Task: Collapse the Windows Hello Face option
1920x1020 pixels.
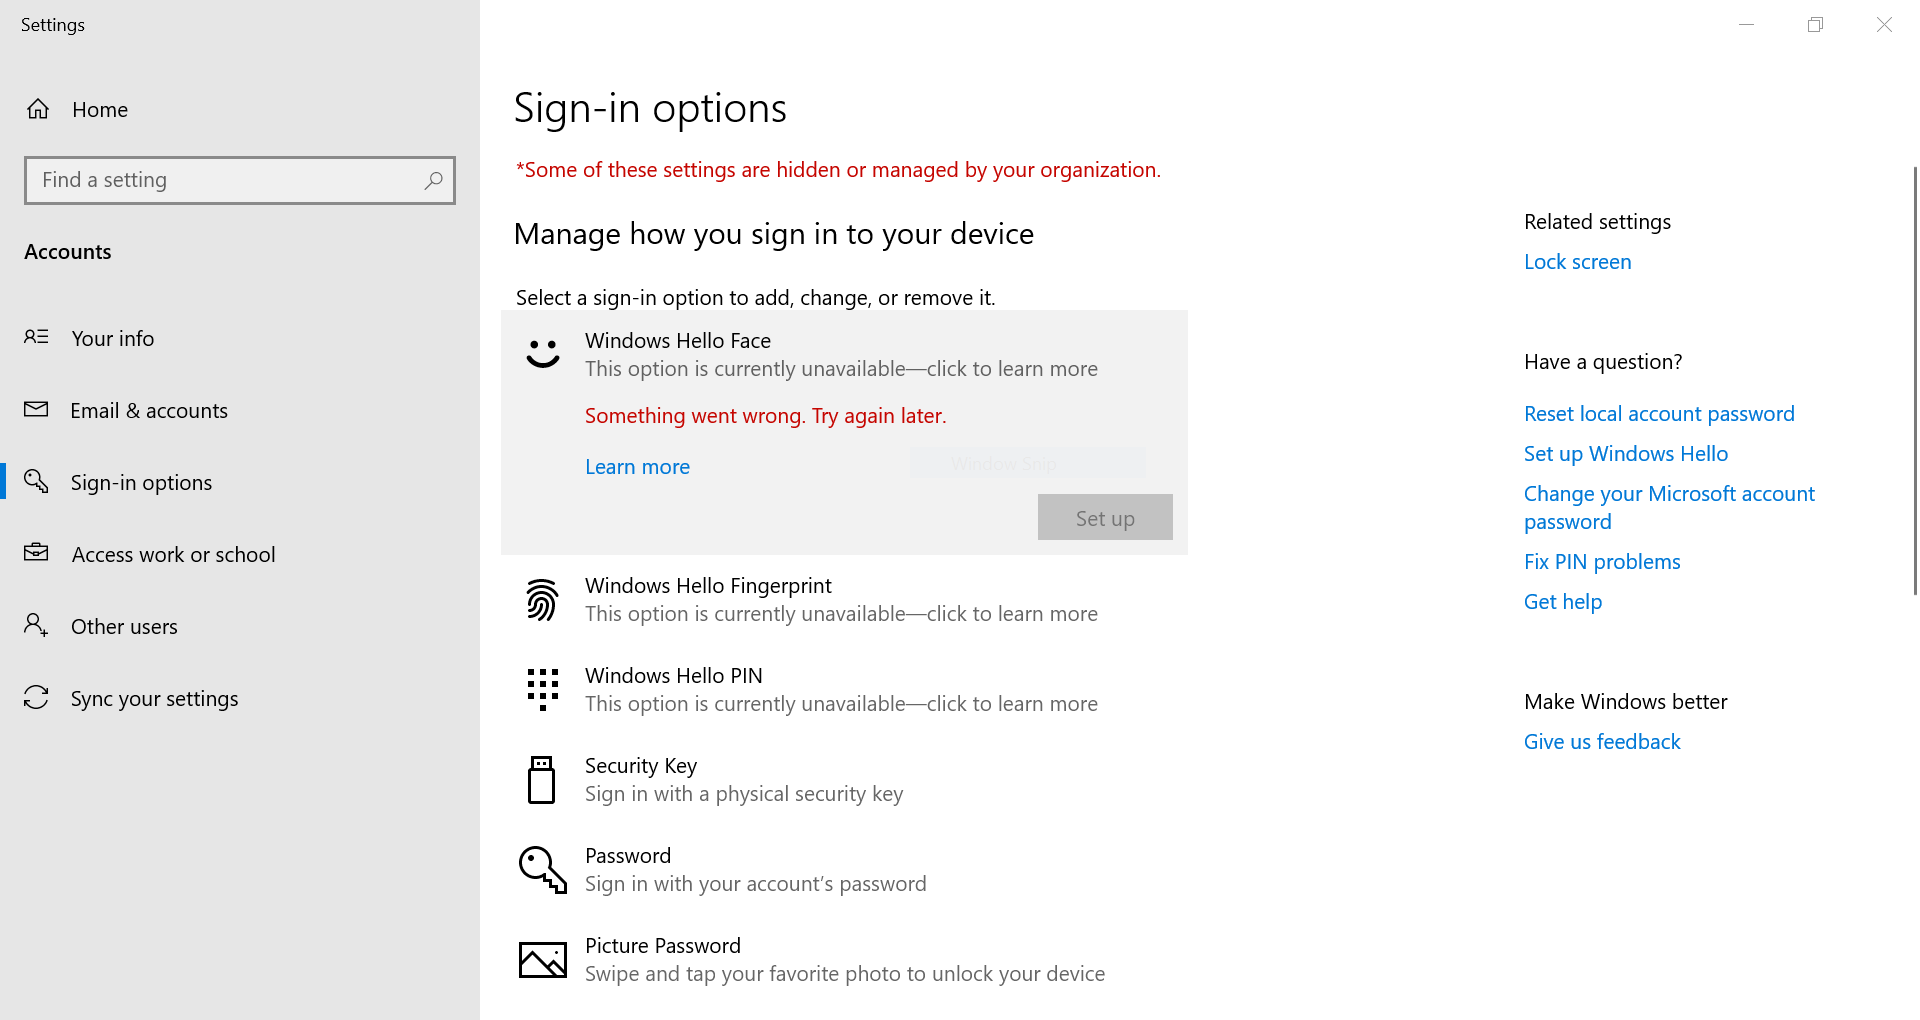Action: [844, 354]
